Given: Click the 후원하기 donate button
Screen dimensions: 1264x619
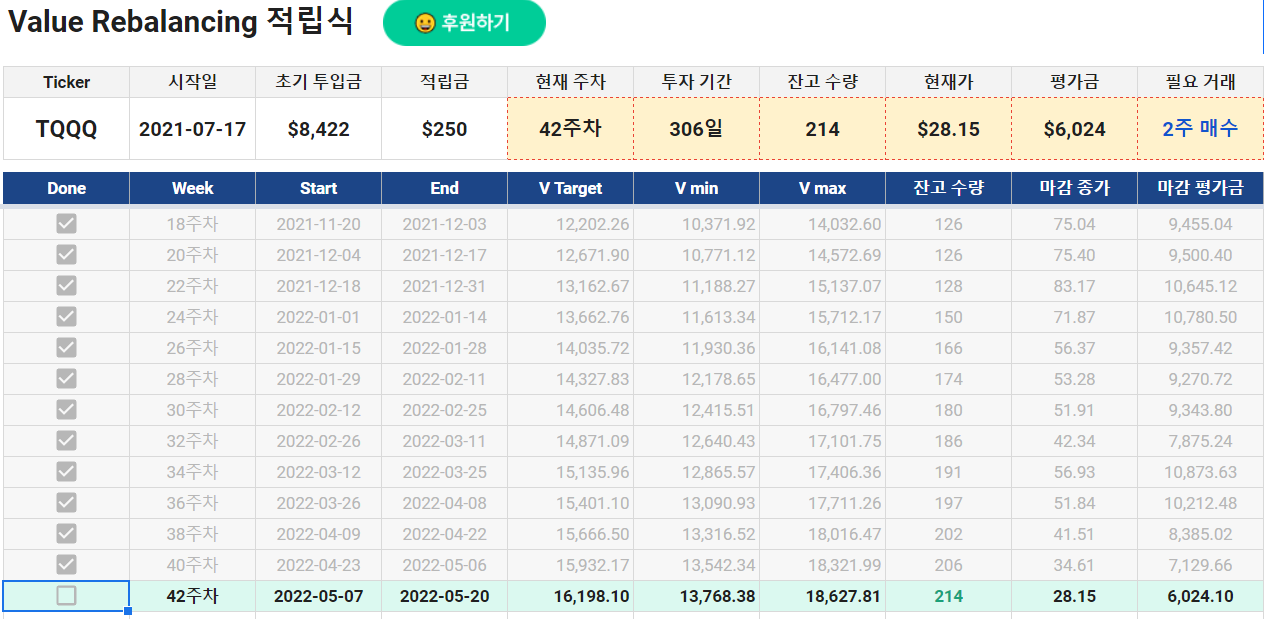Looking at the screenshot, I should click(x=464, y=23).
